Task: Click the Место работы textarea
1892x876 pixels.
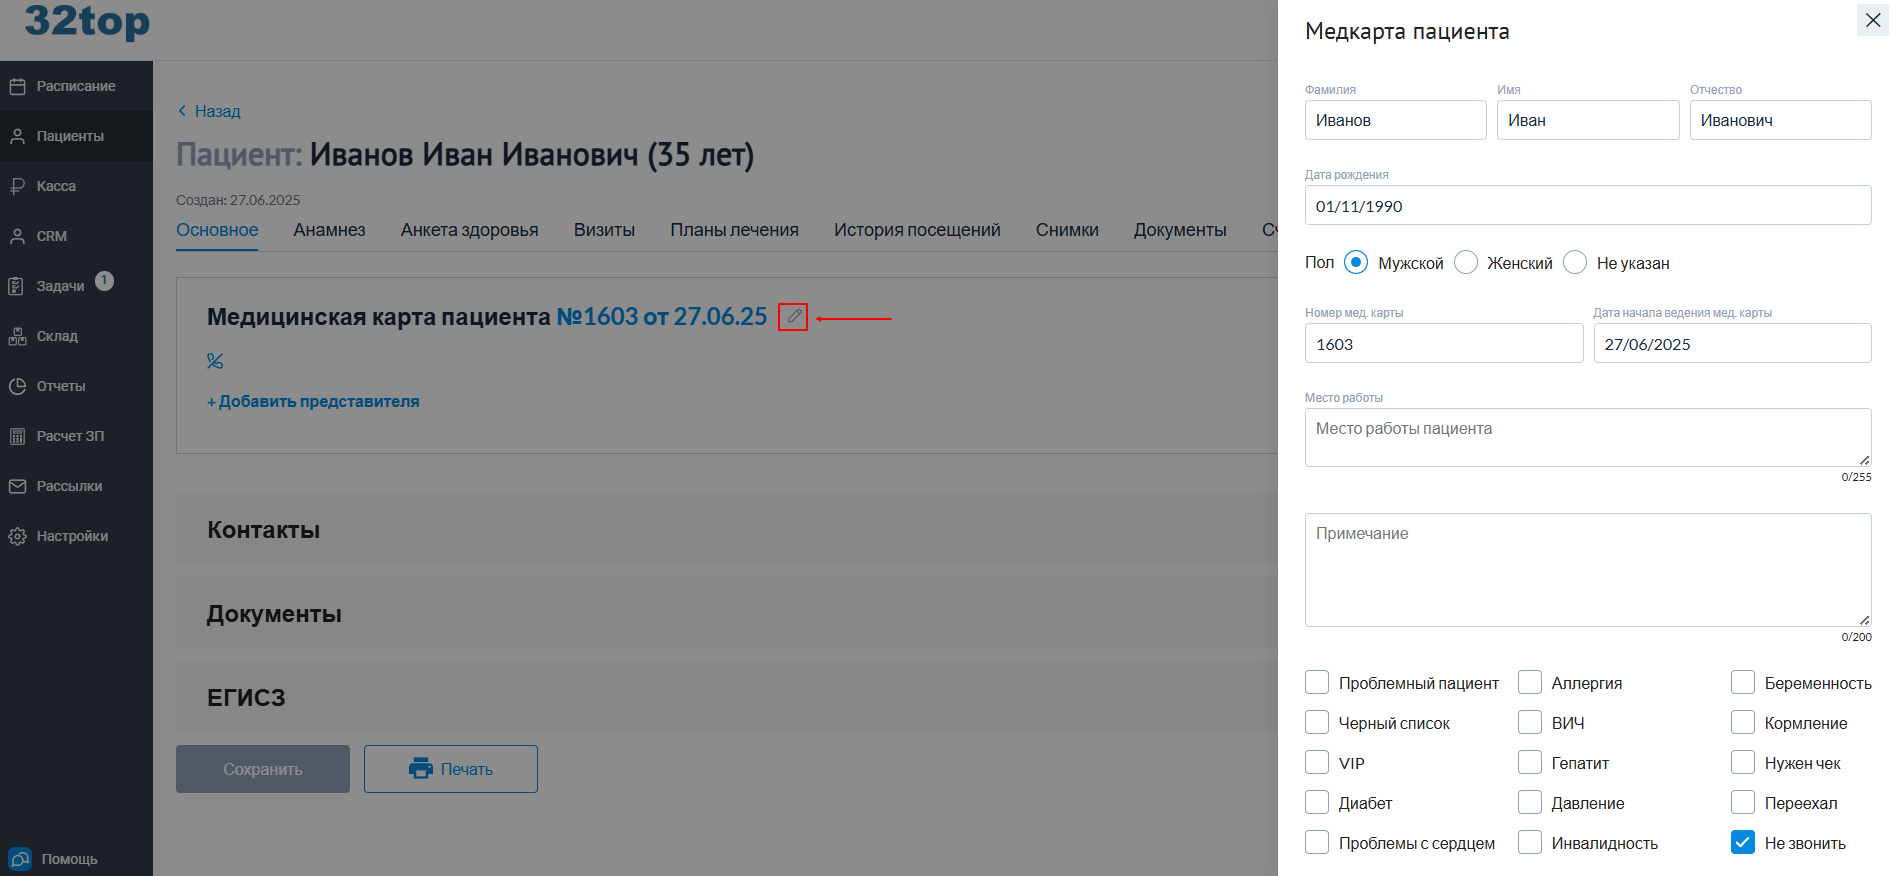Action: (1588, 437)
